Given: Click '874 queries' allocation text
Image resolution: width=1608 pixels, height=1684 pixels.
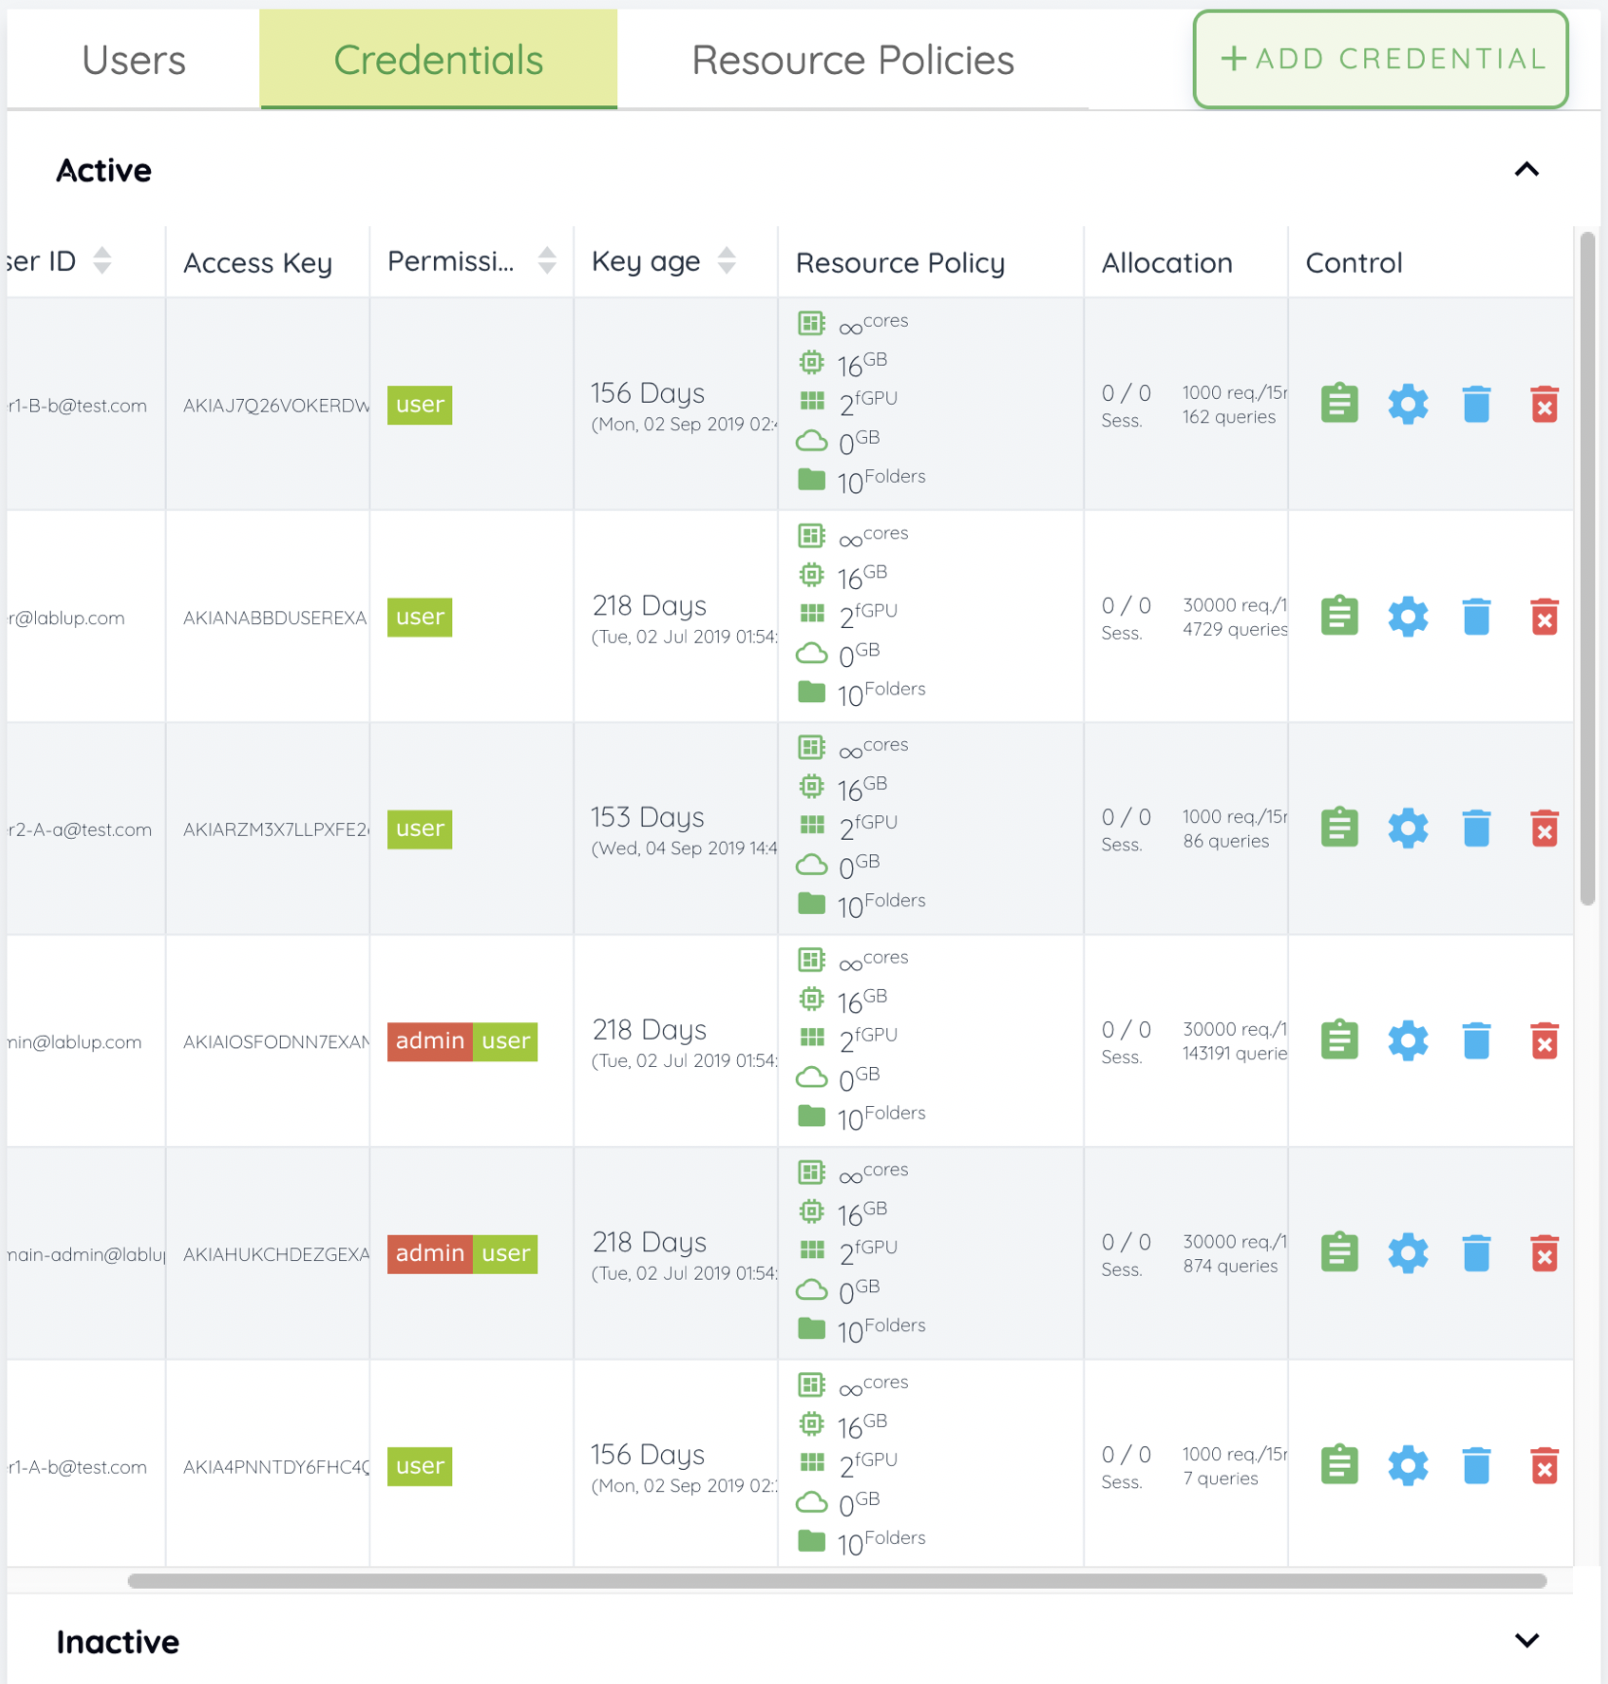Looking at the screenshot, I should tap(1230, 1265).
